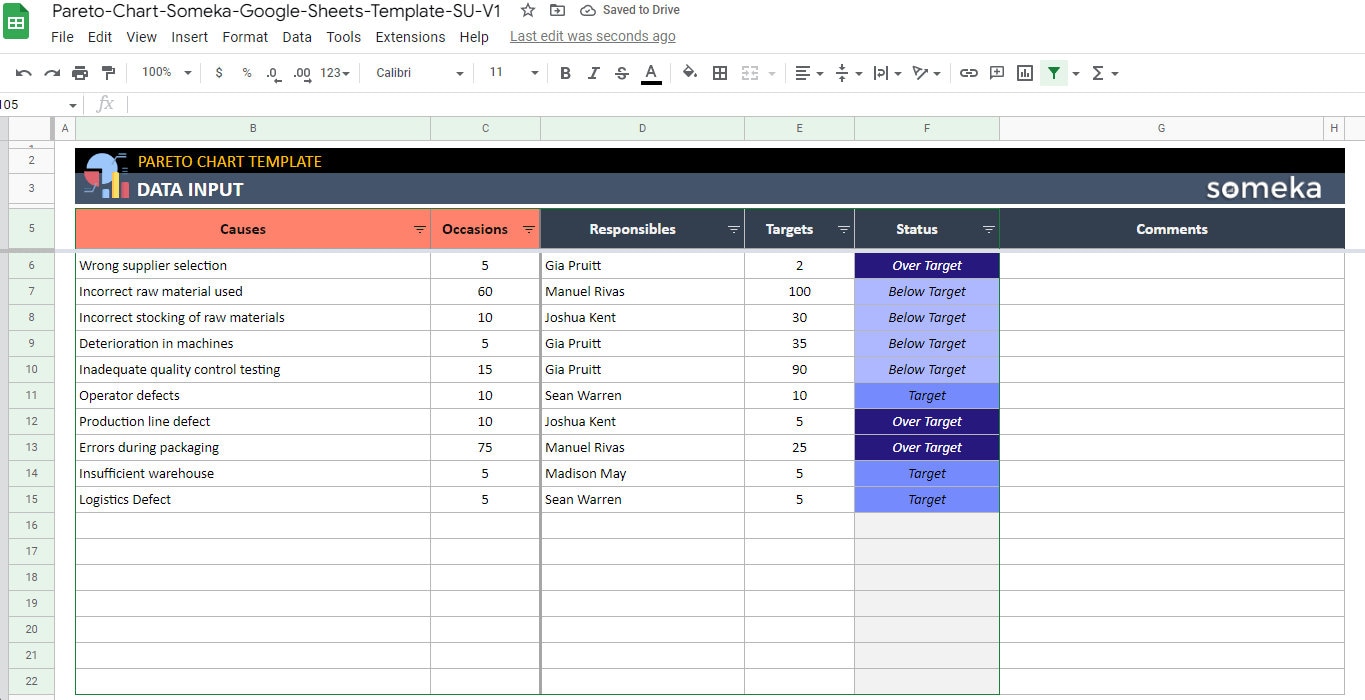Click the Insert link icon

pyautogui.click(x=967, y=72)
